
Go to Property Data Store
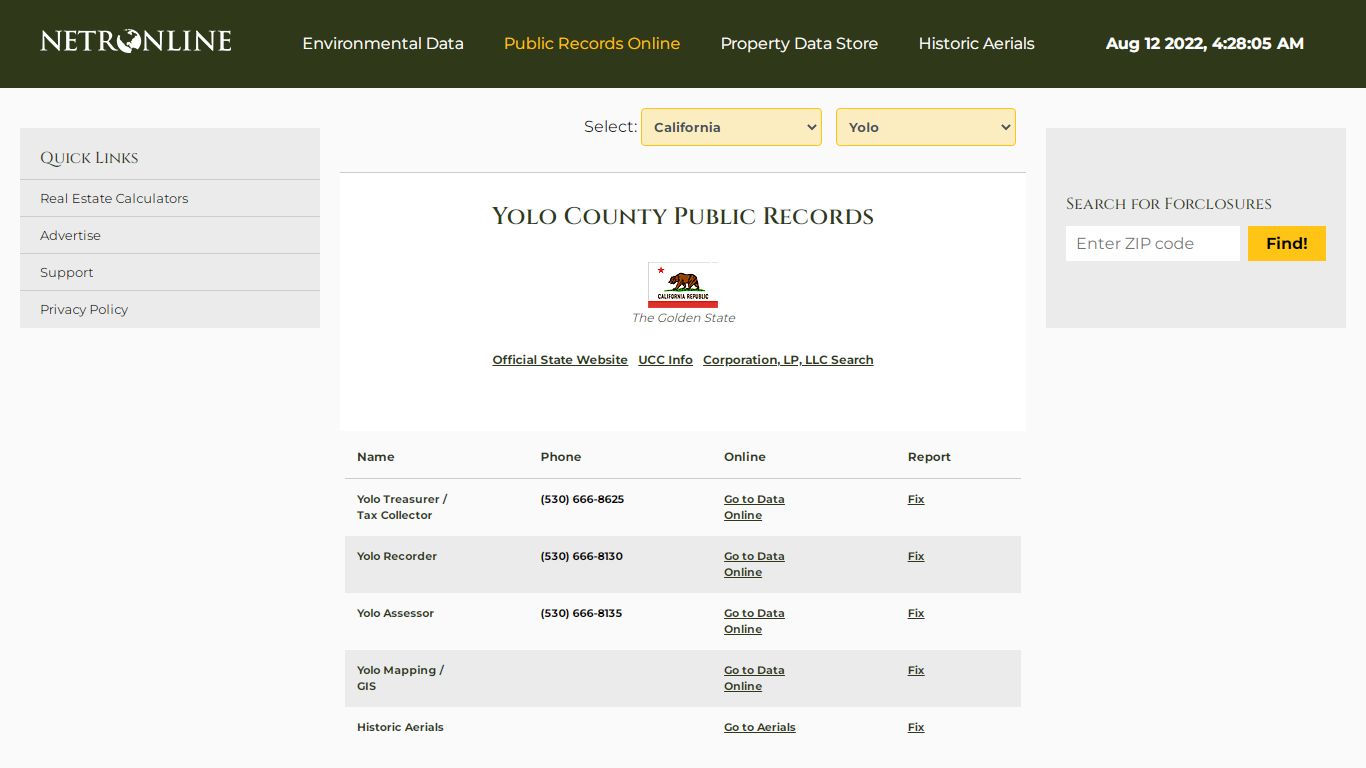[x=799, y=44]
